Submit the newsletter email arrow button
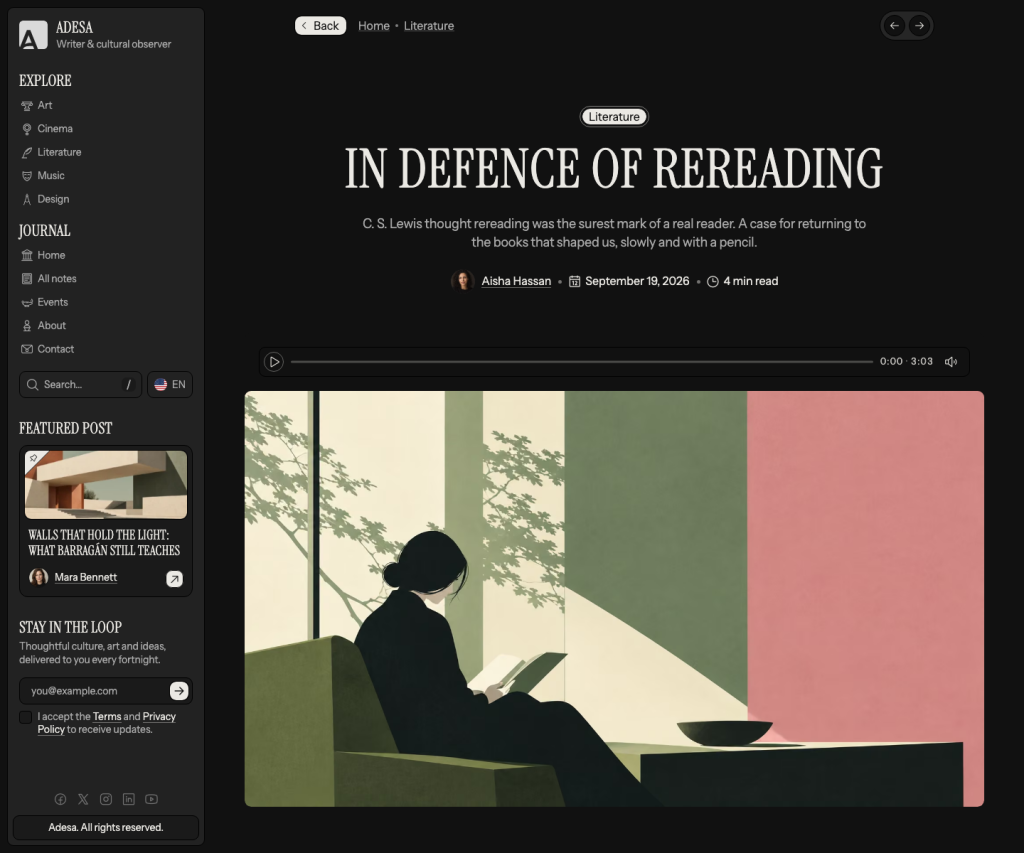 tap(179, 691)
